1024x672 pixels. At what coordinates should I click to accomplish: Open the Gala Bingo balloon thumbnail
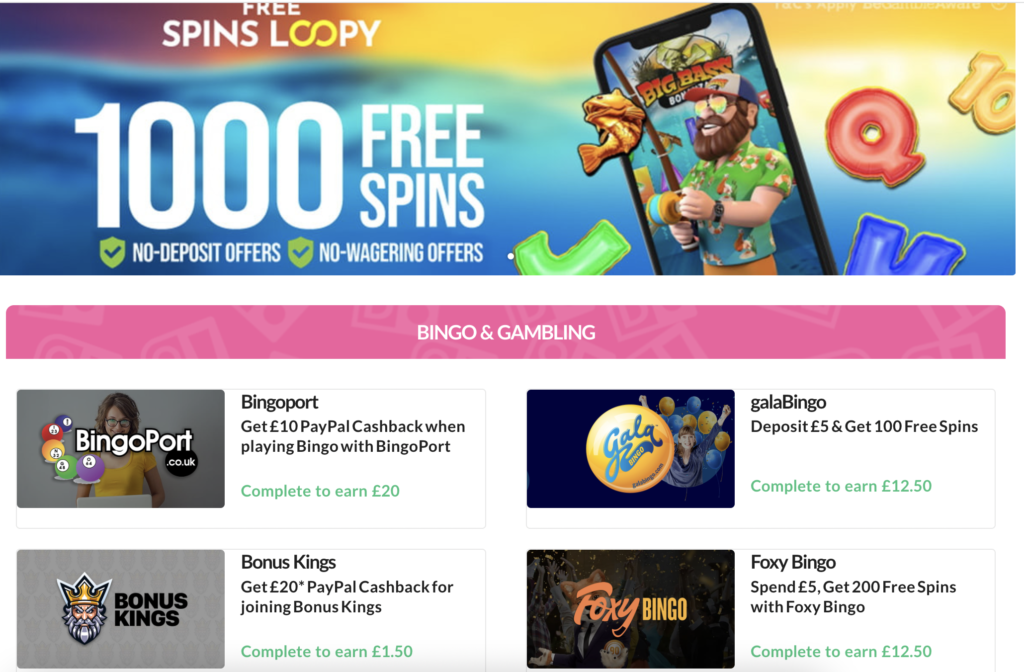click(x=630, y=449)
